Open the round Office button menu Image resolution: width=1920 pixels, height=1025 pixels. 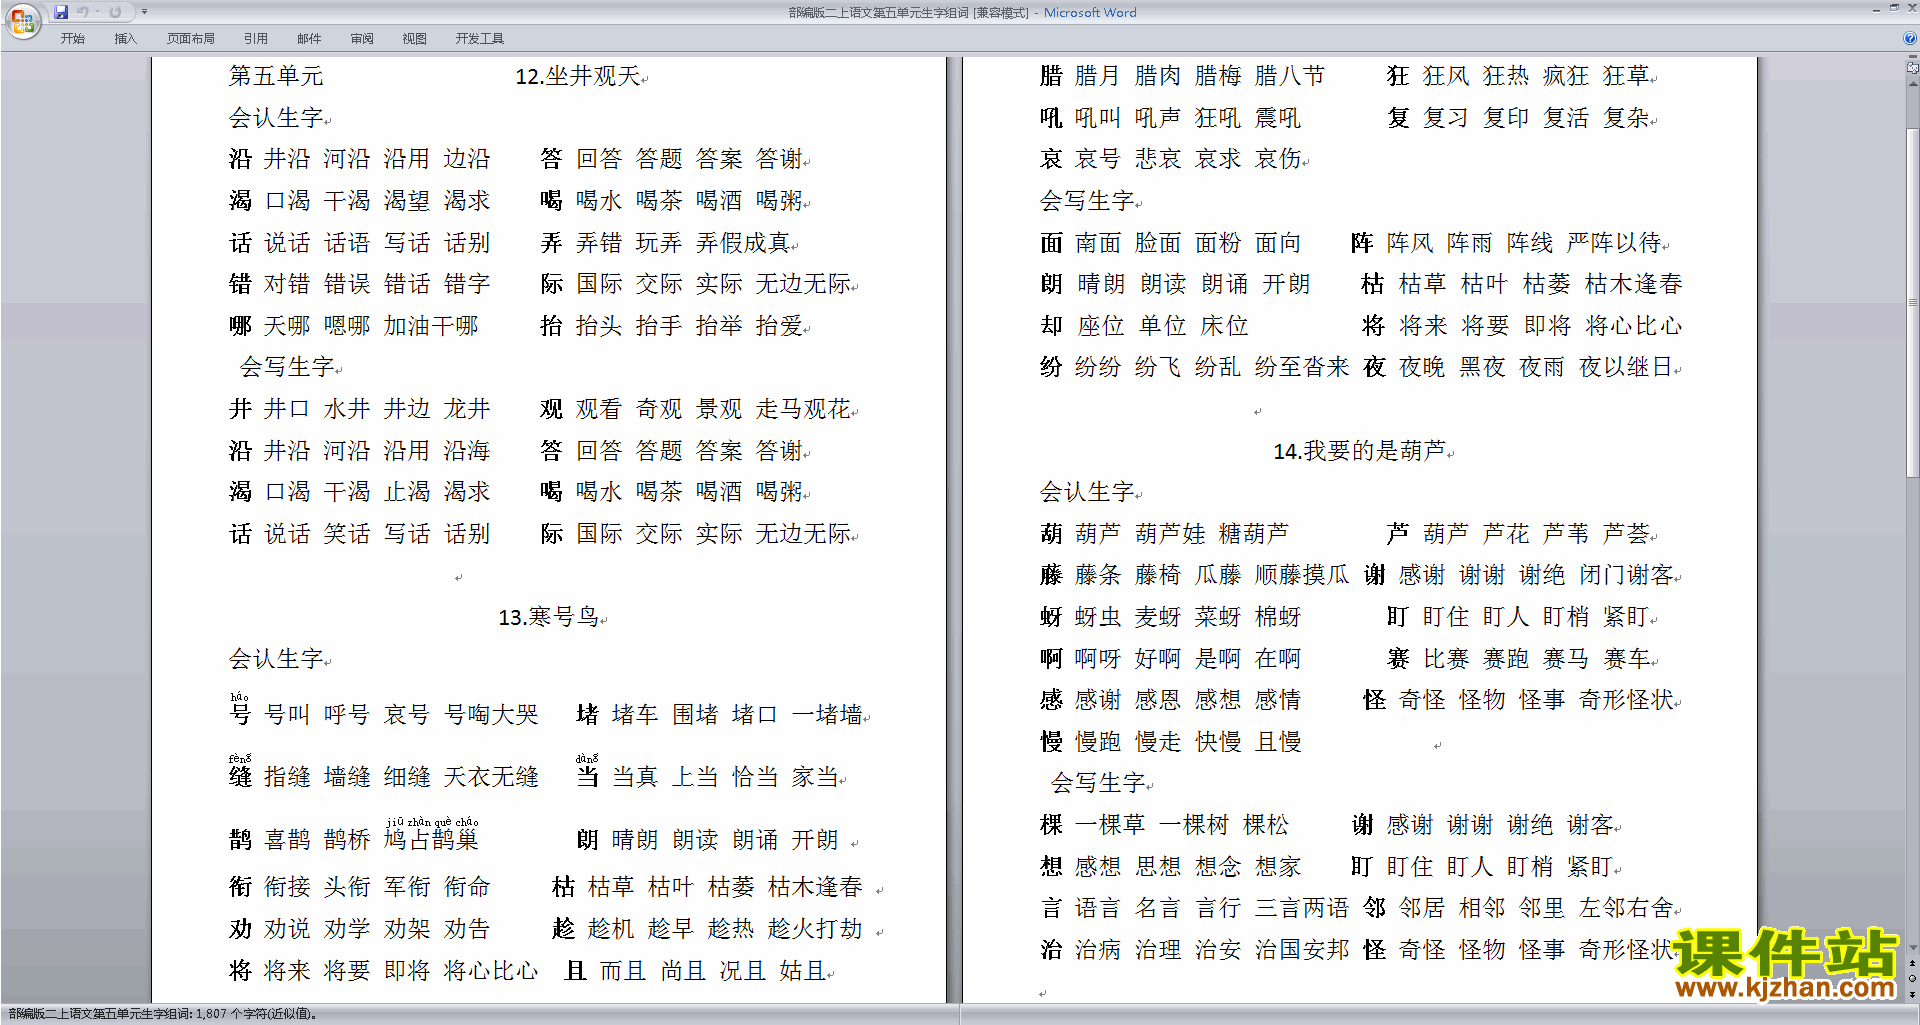(x=22, y=20)
